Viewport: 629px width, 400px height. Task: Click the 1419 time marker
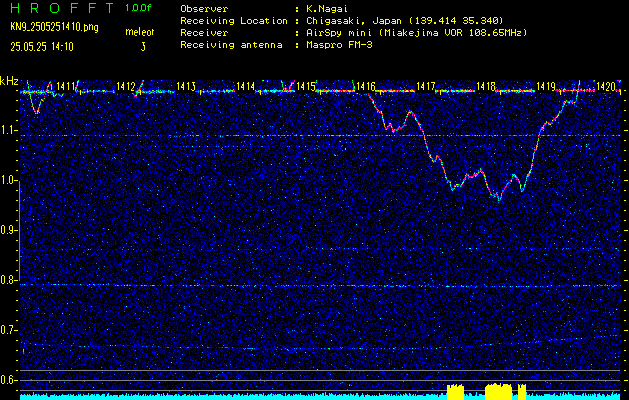pos(546,86)
